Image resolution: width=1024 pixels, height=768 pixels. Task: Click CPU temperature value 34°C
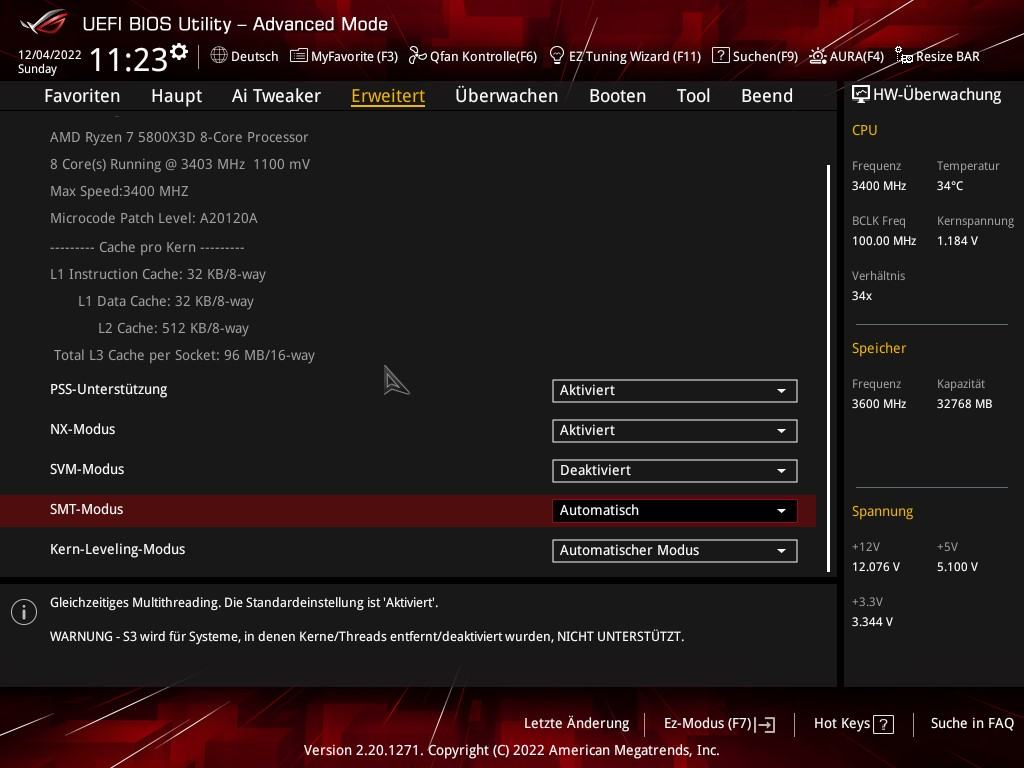[950, 186]
